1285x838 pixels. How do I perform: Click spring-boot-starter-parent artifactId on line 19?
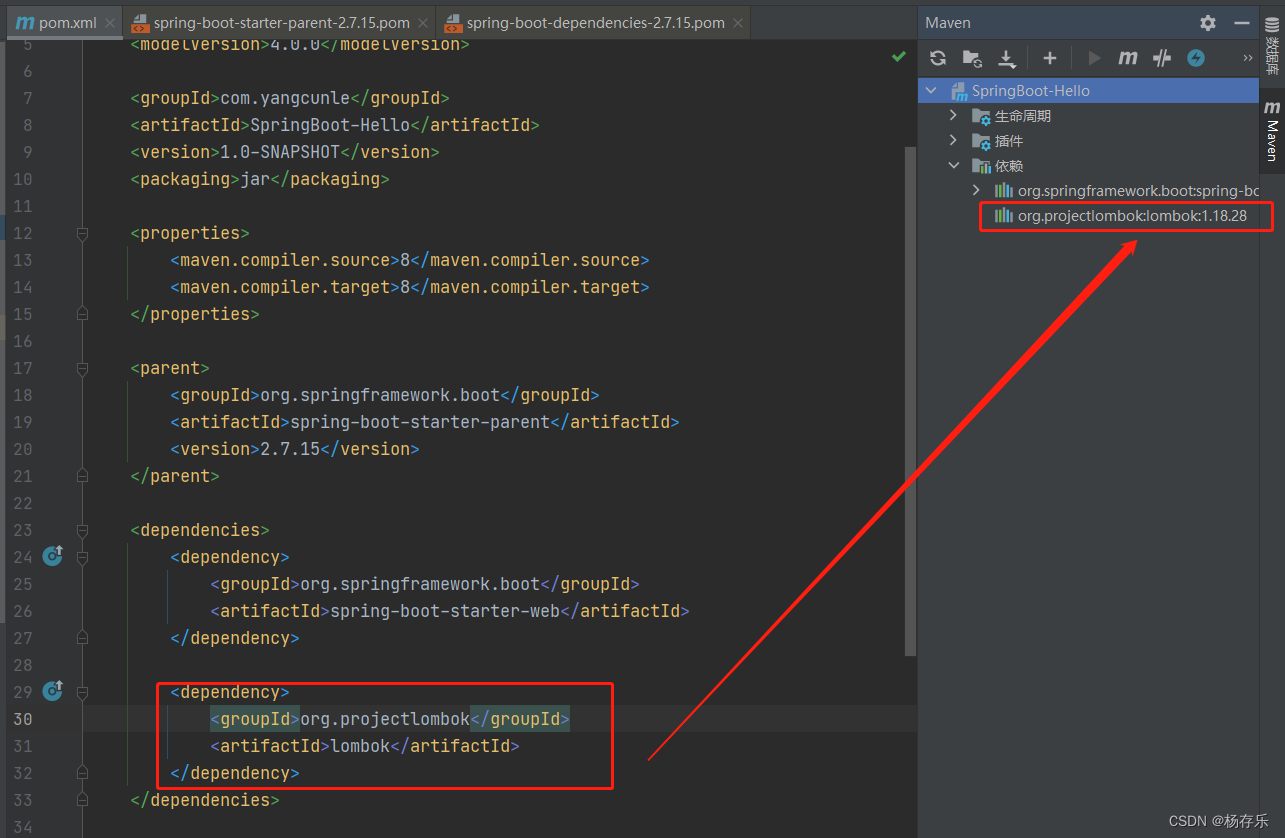420,422
